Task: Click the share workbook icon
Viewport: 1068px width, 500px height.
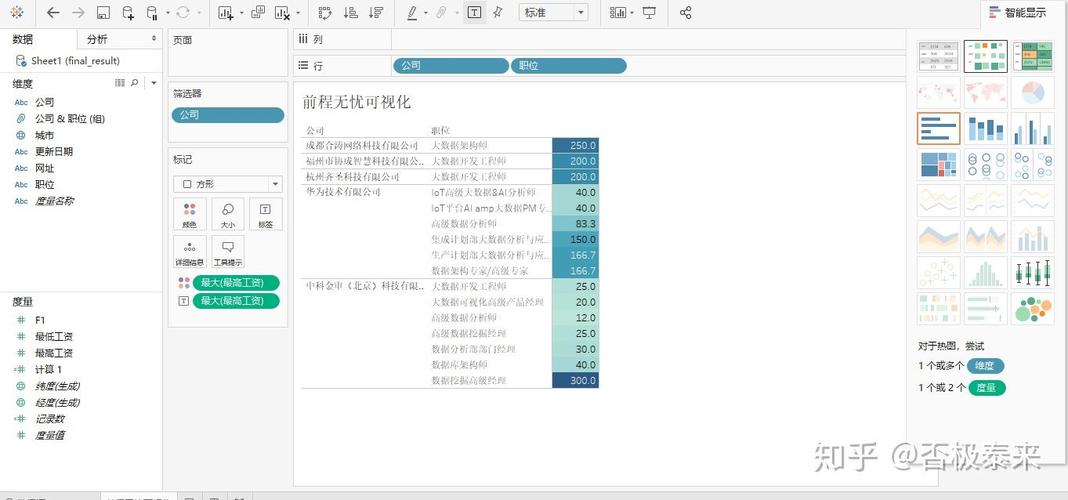Action: pyautogui.click(x=686, y=12)
